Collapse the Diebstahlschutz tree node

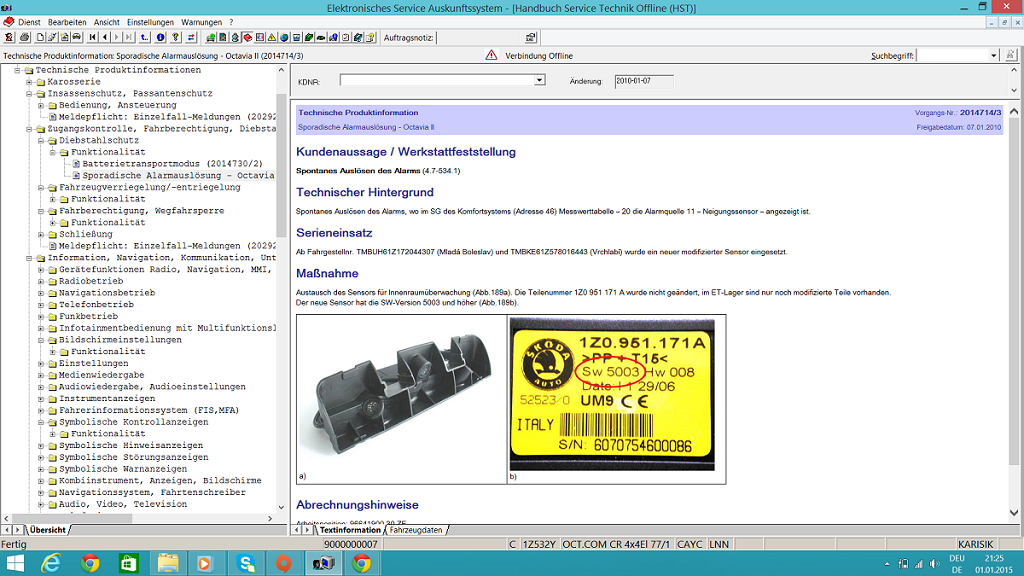[41, 140]
